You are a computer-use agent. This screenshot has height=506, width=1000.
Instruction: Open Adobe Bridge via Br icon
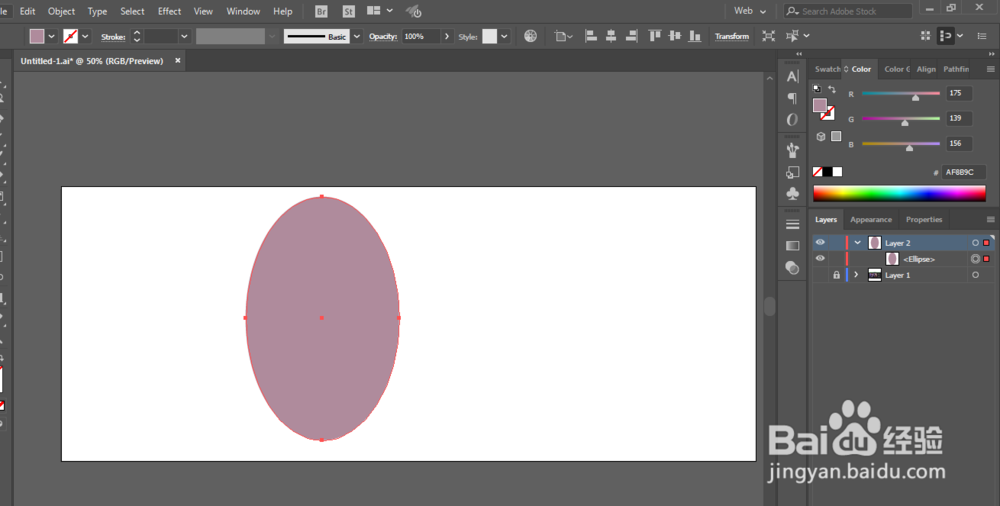click(x=321, y=11)
